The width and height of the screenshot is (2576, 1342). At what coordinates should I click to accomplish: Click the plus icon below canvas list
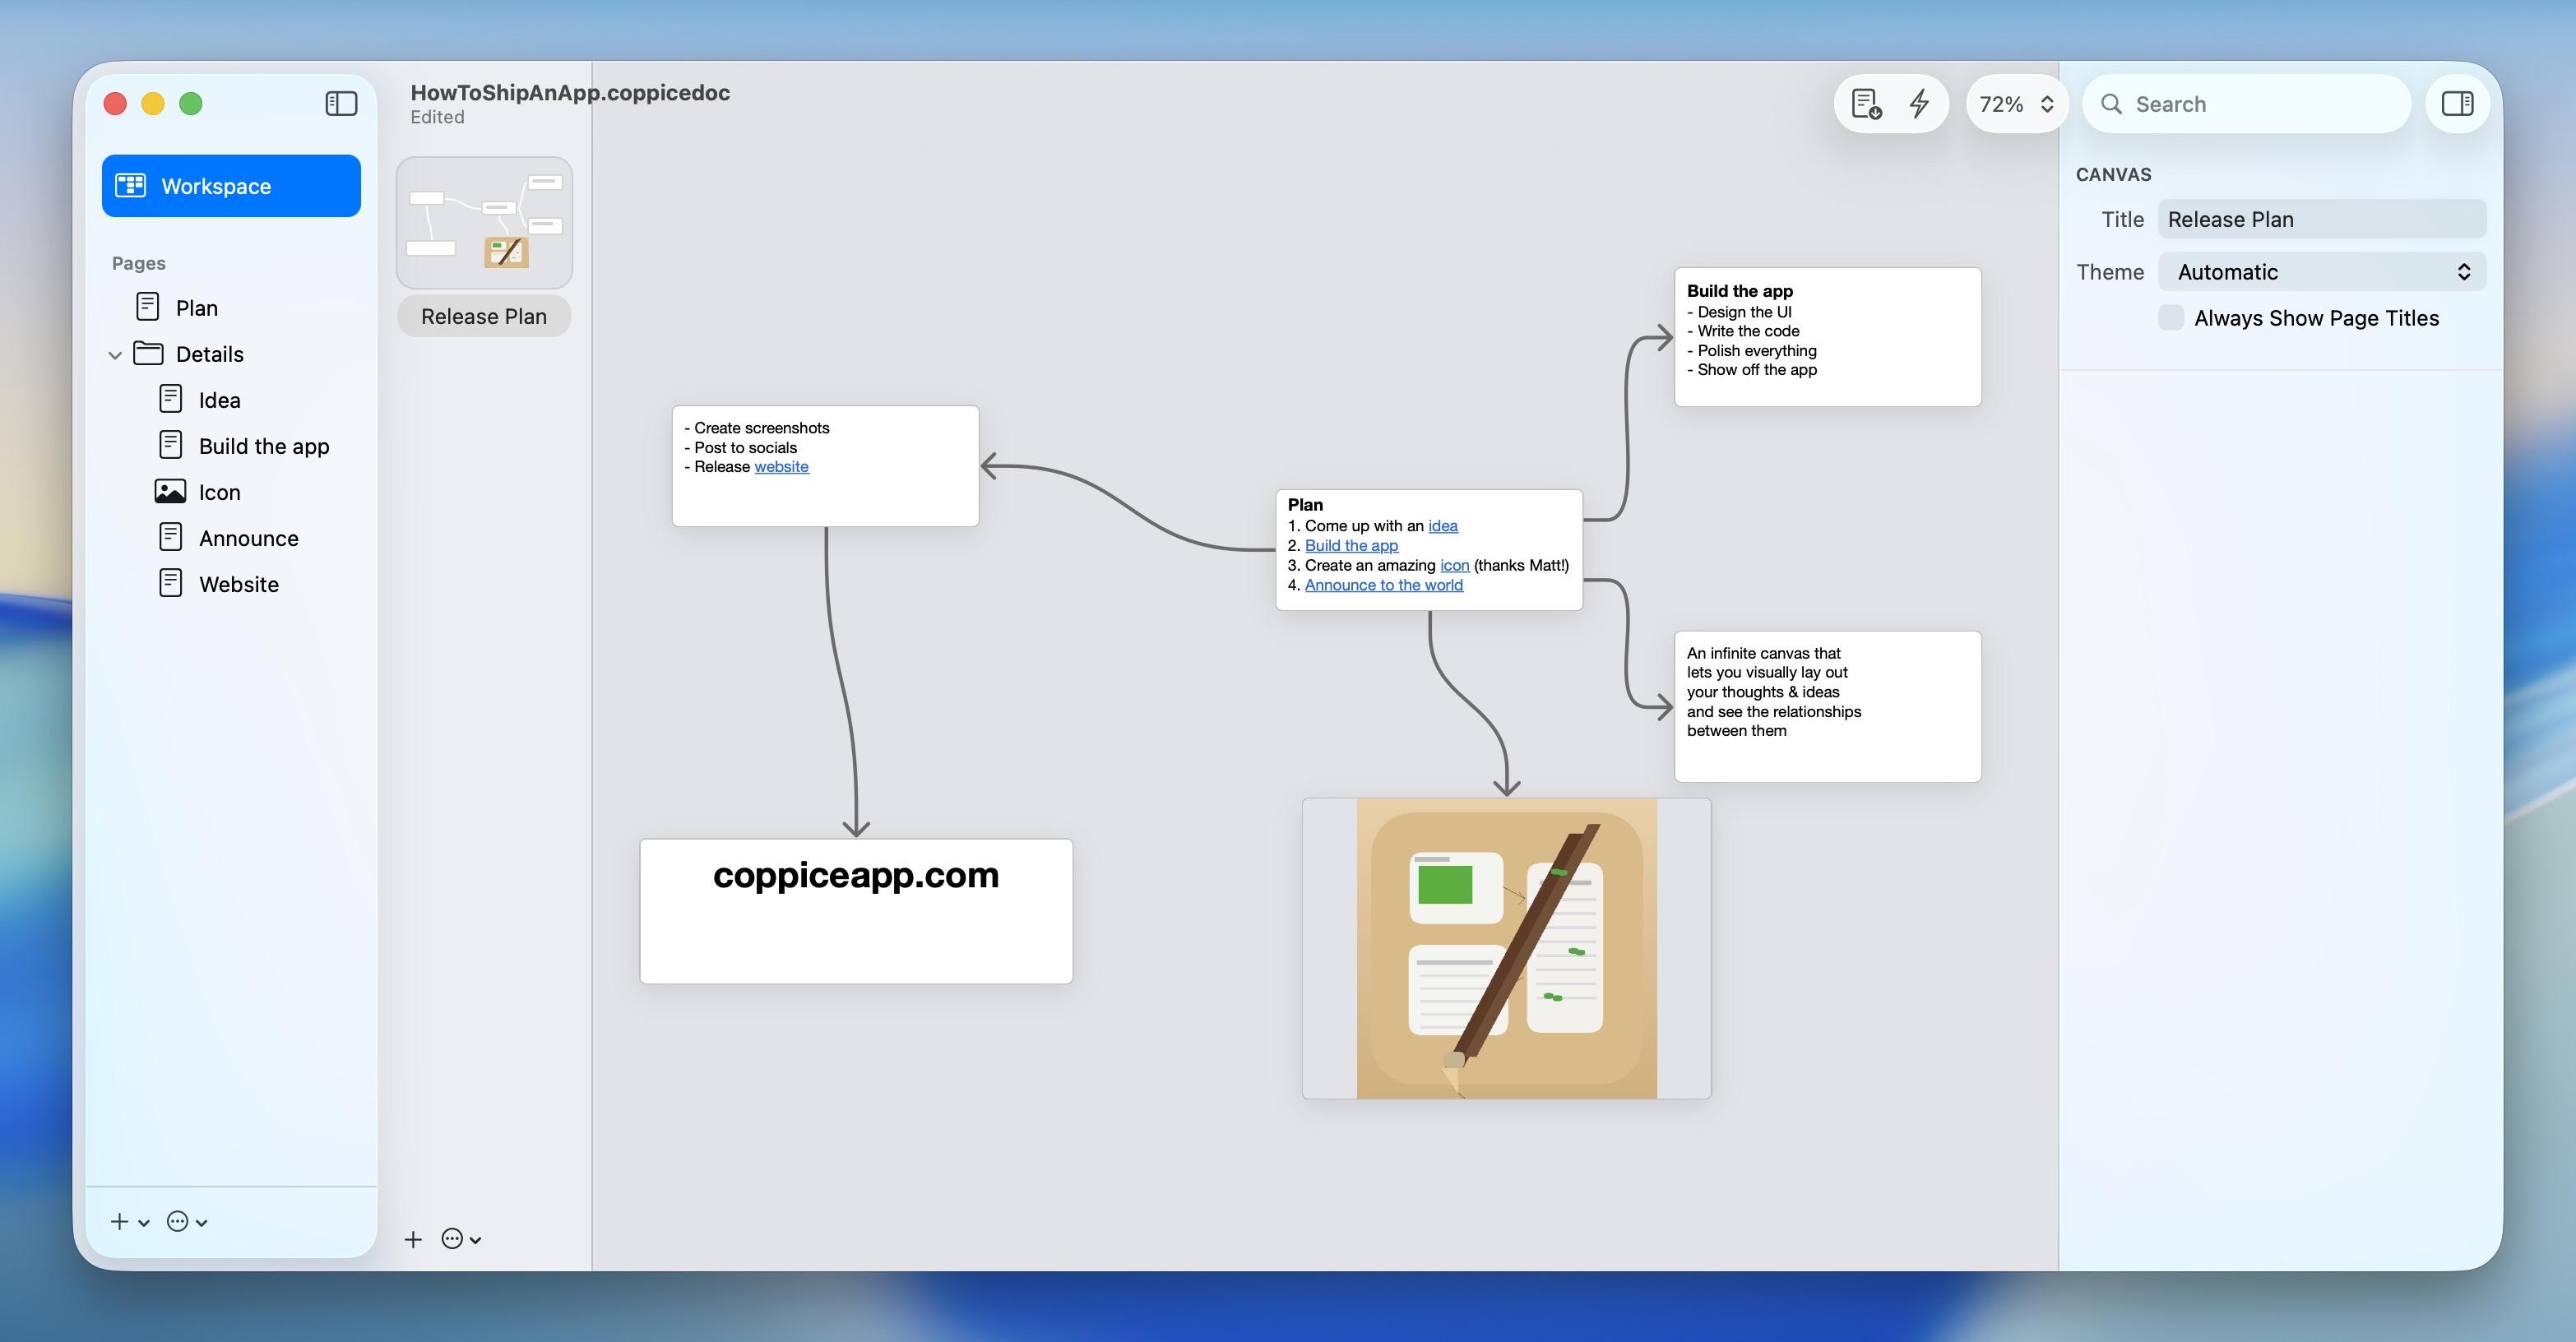[x=413, y=1239]
